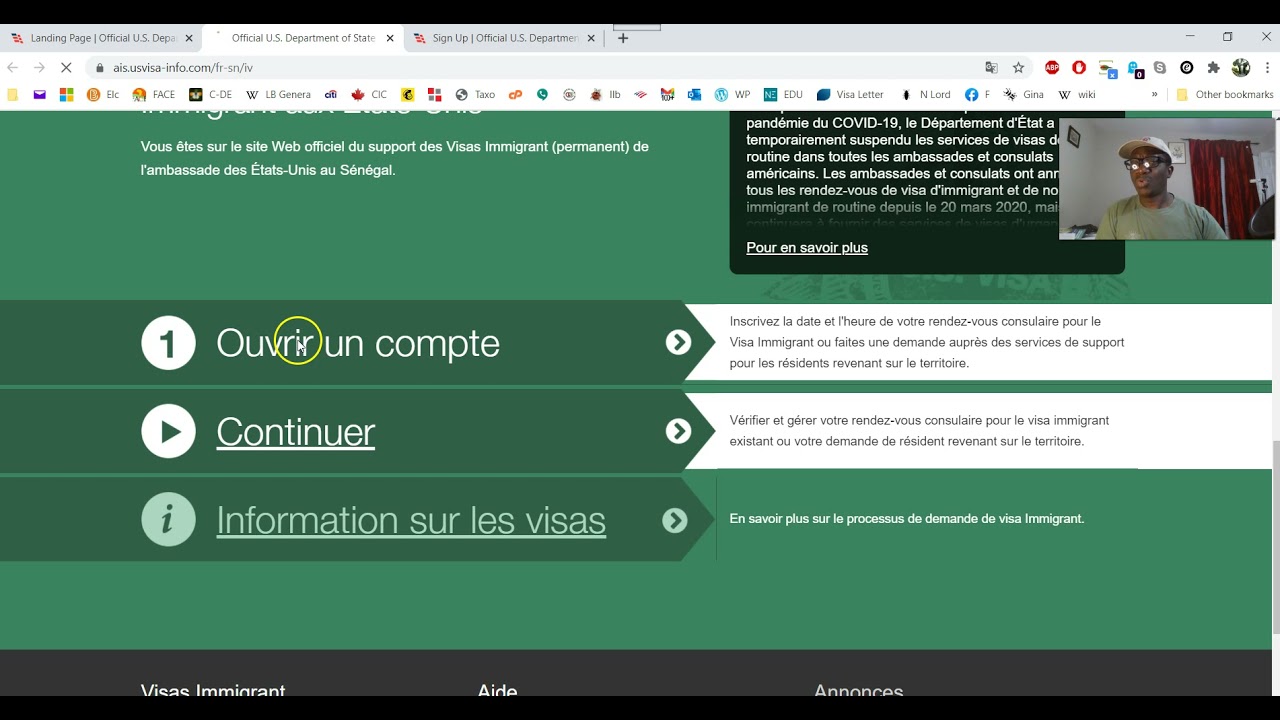Open the Elc bookmark
The width and height of the screenshot is (1280, 720).
[103, 95]
